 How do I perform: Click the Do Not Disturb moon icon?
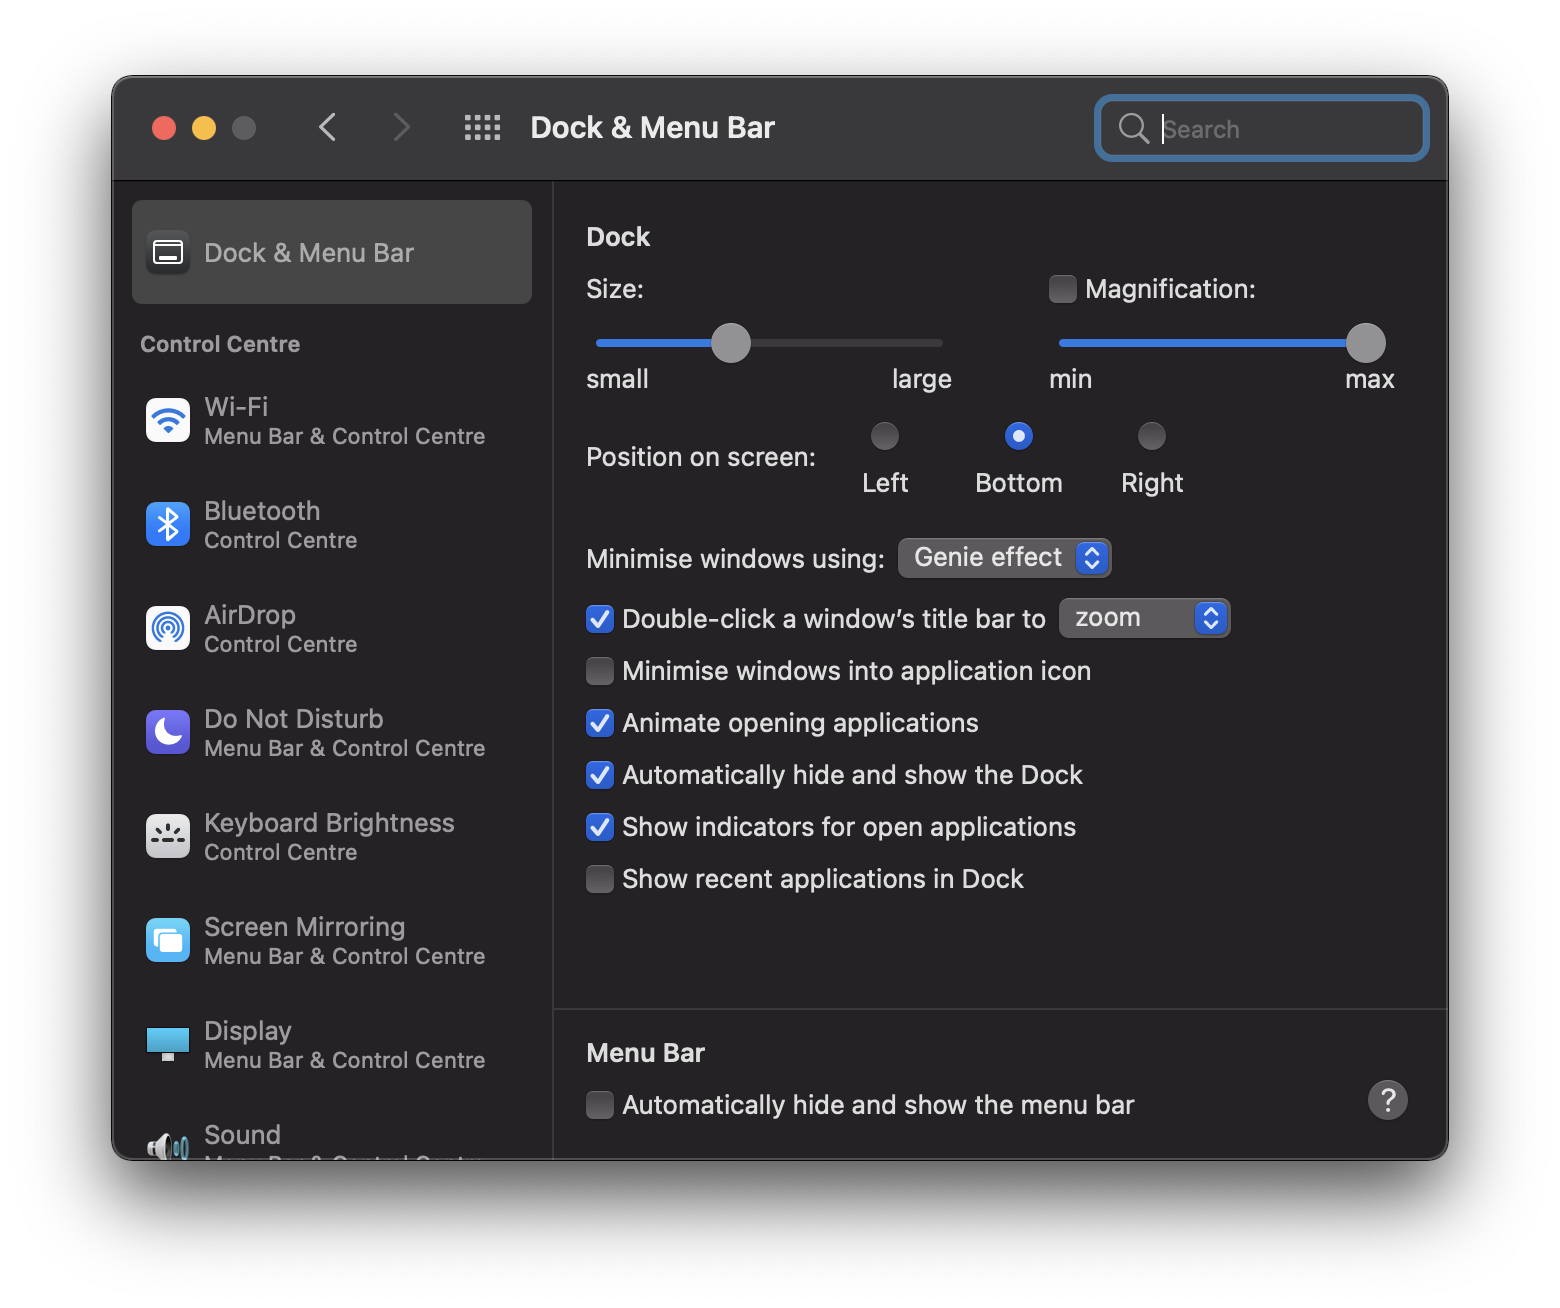168,733
